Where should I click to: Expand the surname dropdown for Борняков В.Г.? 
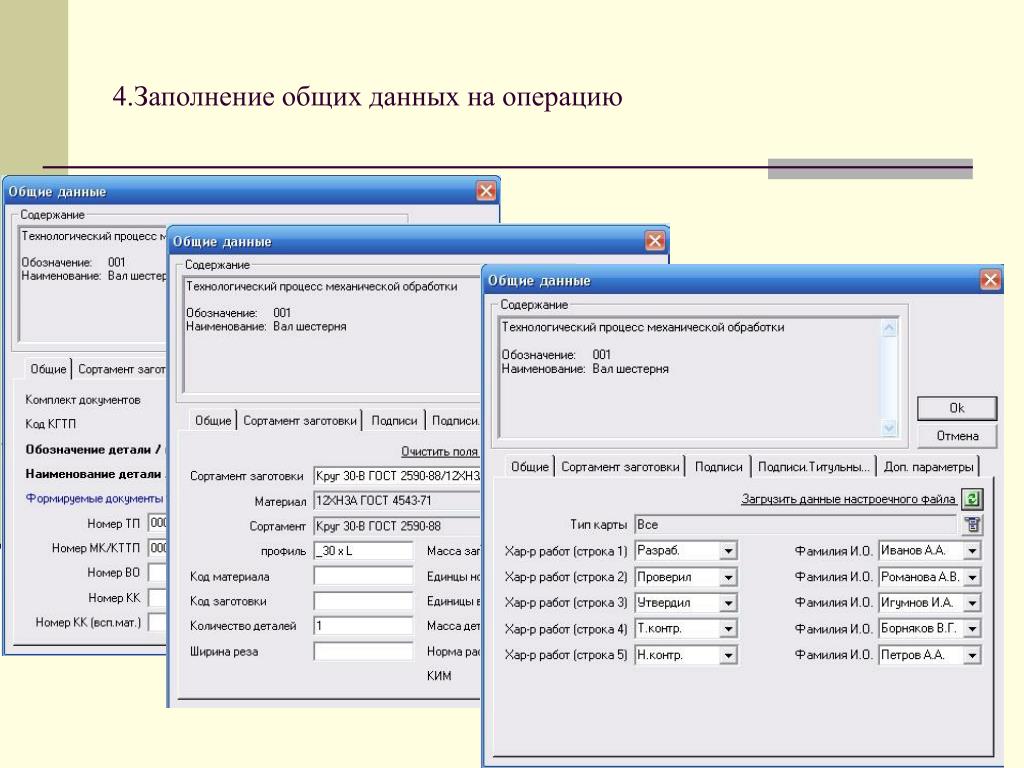tap(972, 629)
